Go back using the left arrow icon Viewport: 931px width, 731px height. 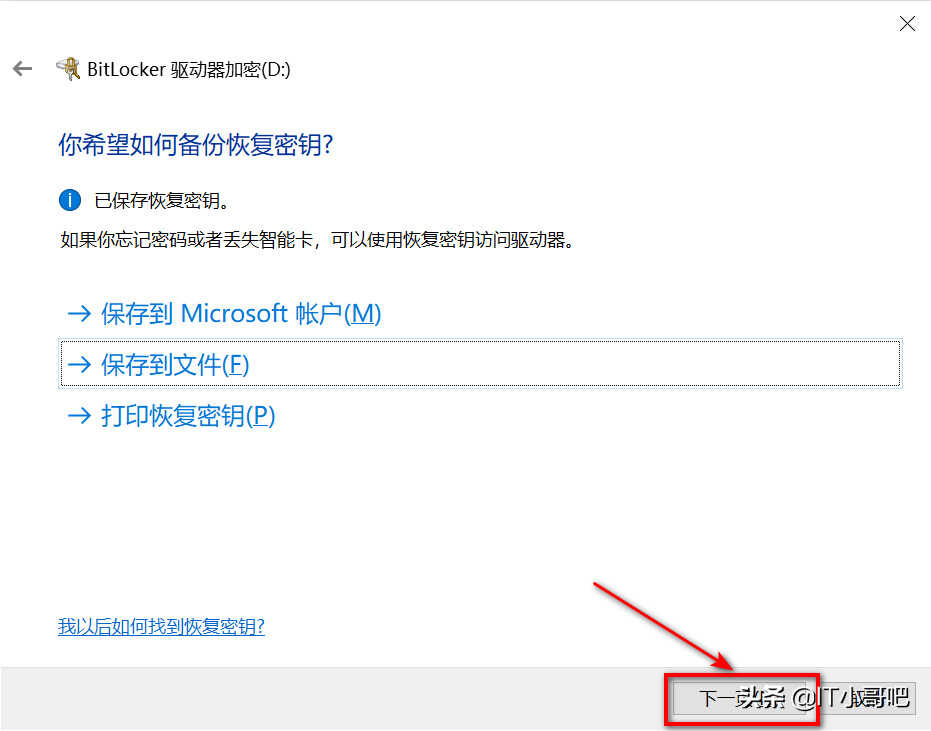pos(23,69)
